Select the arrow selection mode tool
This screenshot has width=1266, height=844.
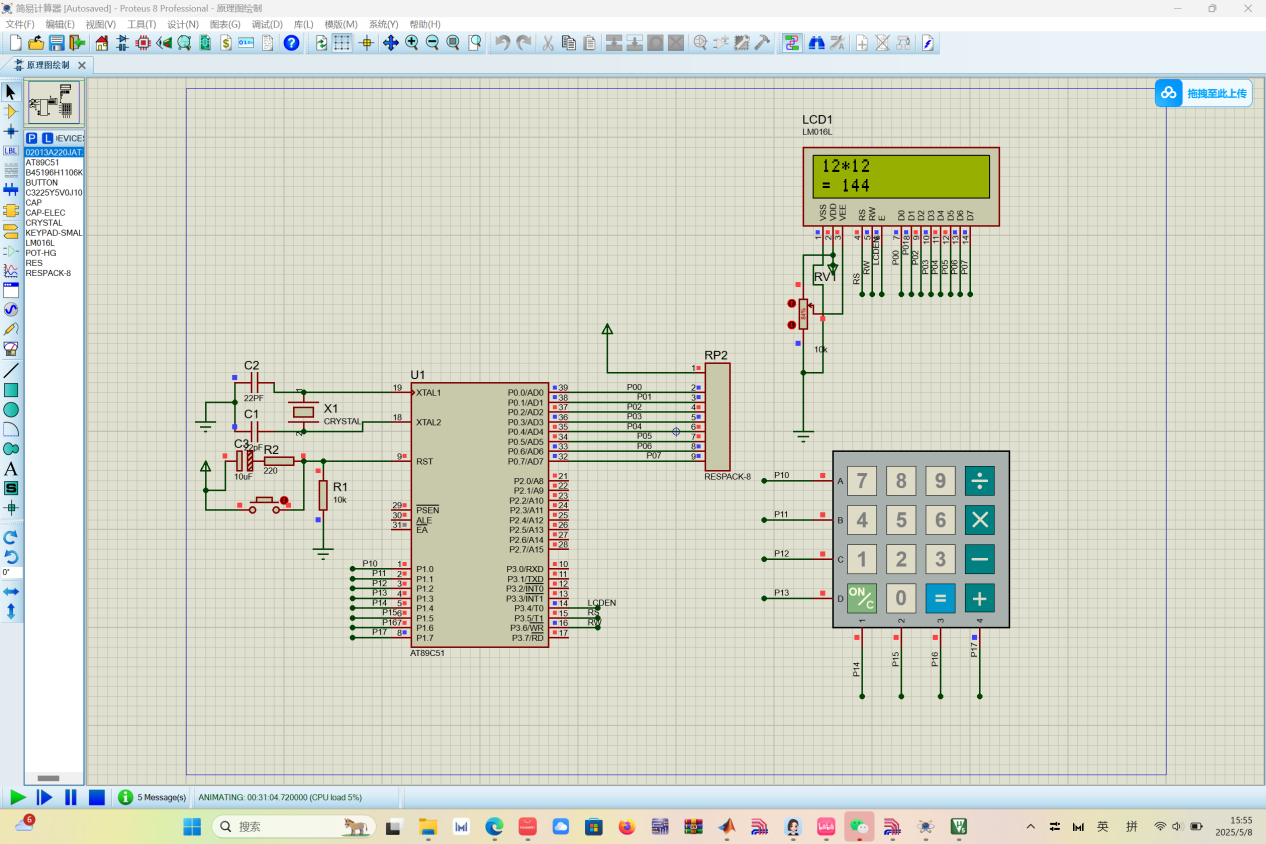point(11,92)
